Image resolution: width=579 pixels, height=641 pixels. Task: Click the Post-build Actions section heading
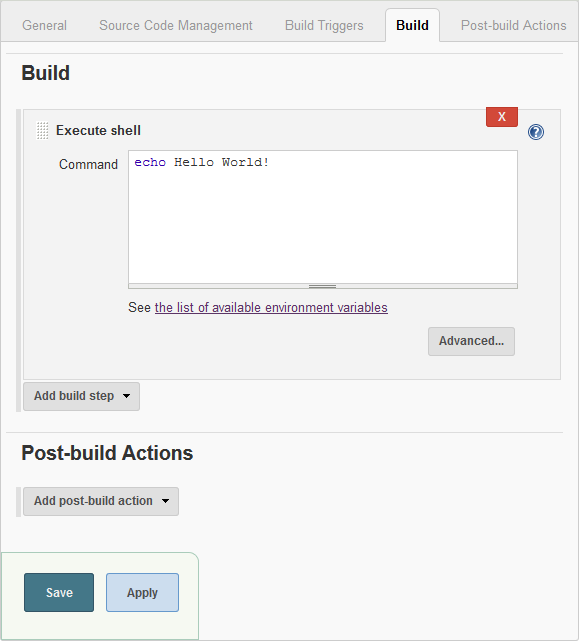point(107,453)
